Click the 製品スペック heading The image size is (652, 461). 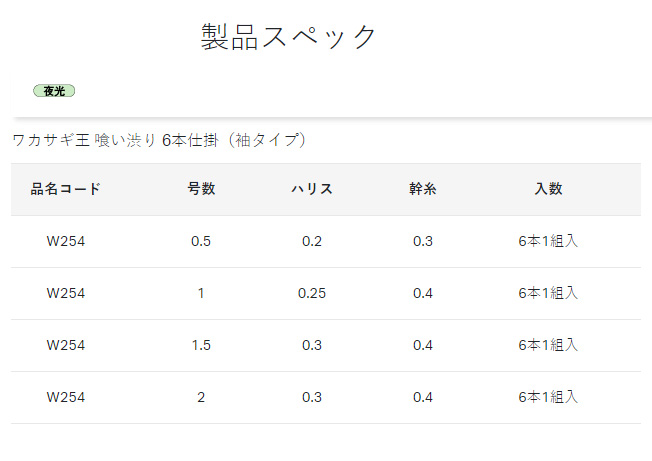[289, 37]
